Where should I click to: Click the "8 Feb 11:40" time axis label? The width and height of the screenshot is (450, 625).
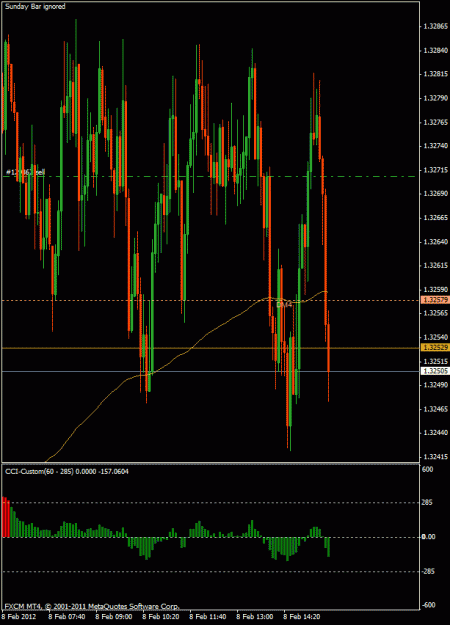point(208,617)
